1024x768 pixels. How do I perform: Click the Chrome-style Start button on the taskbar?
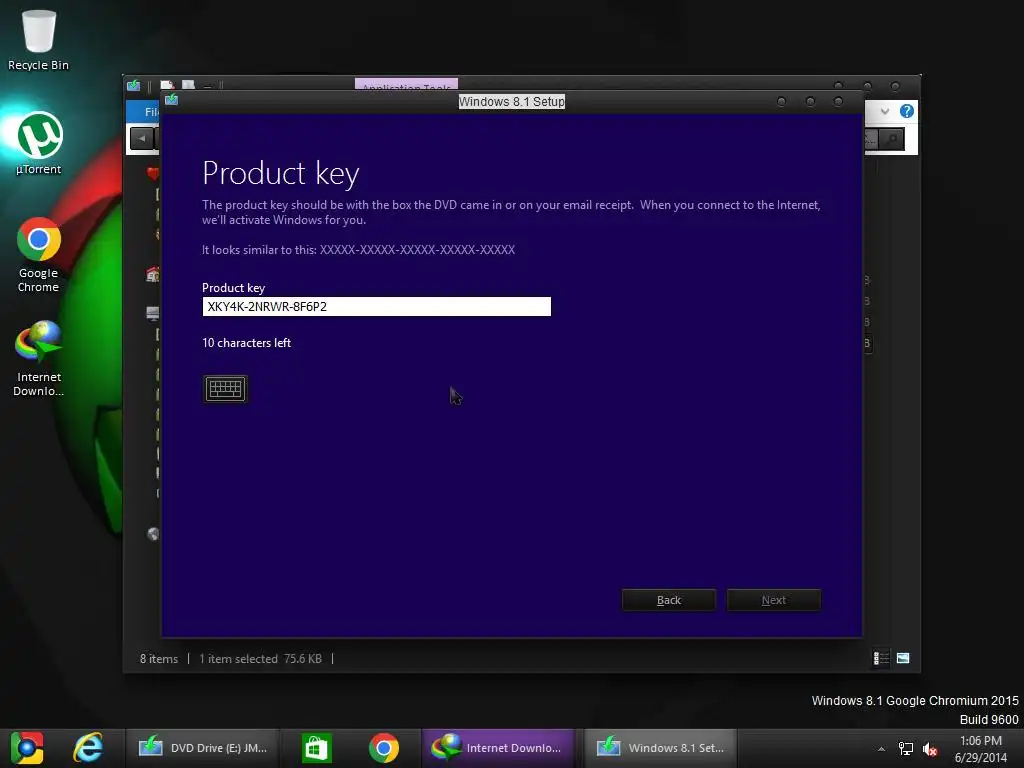tap(27, 748)
